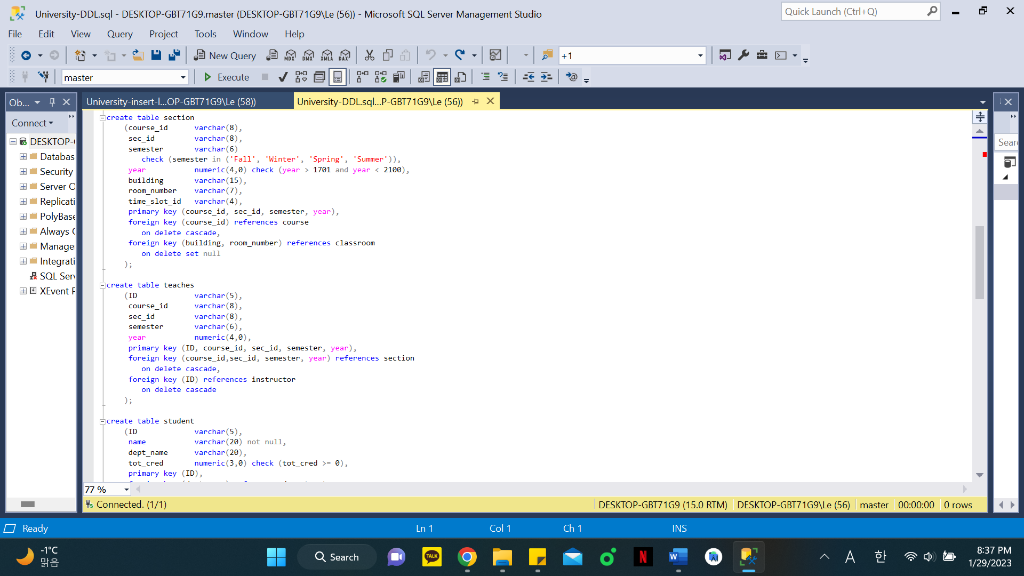This screenshot has width=1024, height=576.
Task: Click the Cut scissors icon
Action: pyautogui.click(x=369, y=56)
